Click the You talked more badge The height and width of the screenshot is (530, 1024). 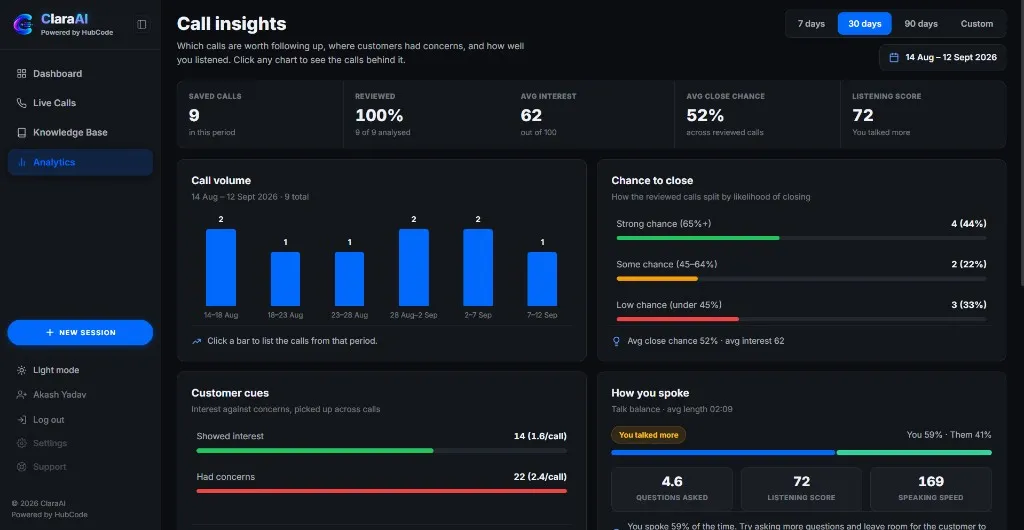point(648,435)
